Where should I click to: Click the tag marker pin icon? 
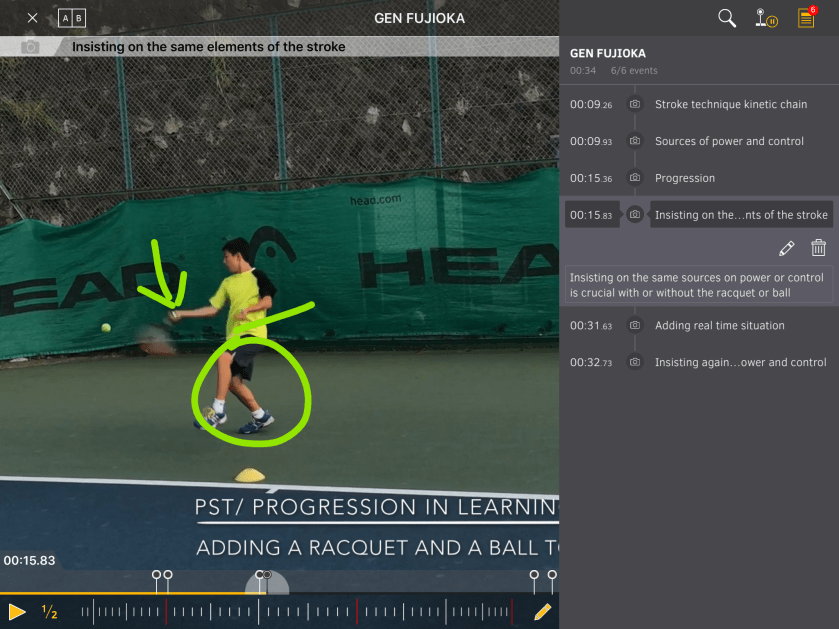pyautogui.click(x=766, y=18)
